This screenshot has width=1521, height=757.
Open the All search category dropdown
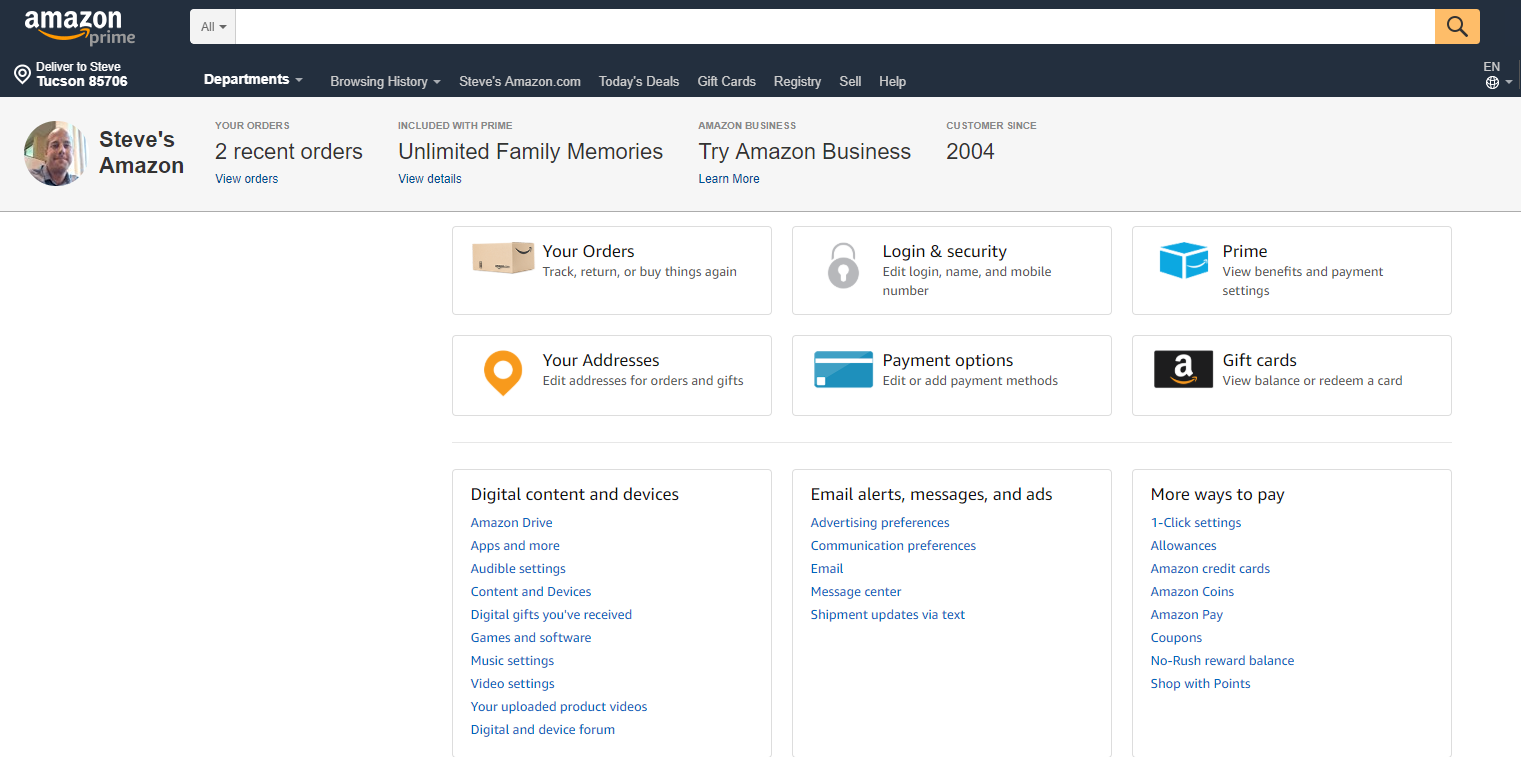coord(213,27)
